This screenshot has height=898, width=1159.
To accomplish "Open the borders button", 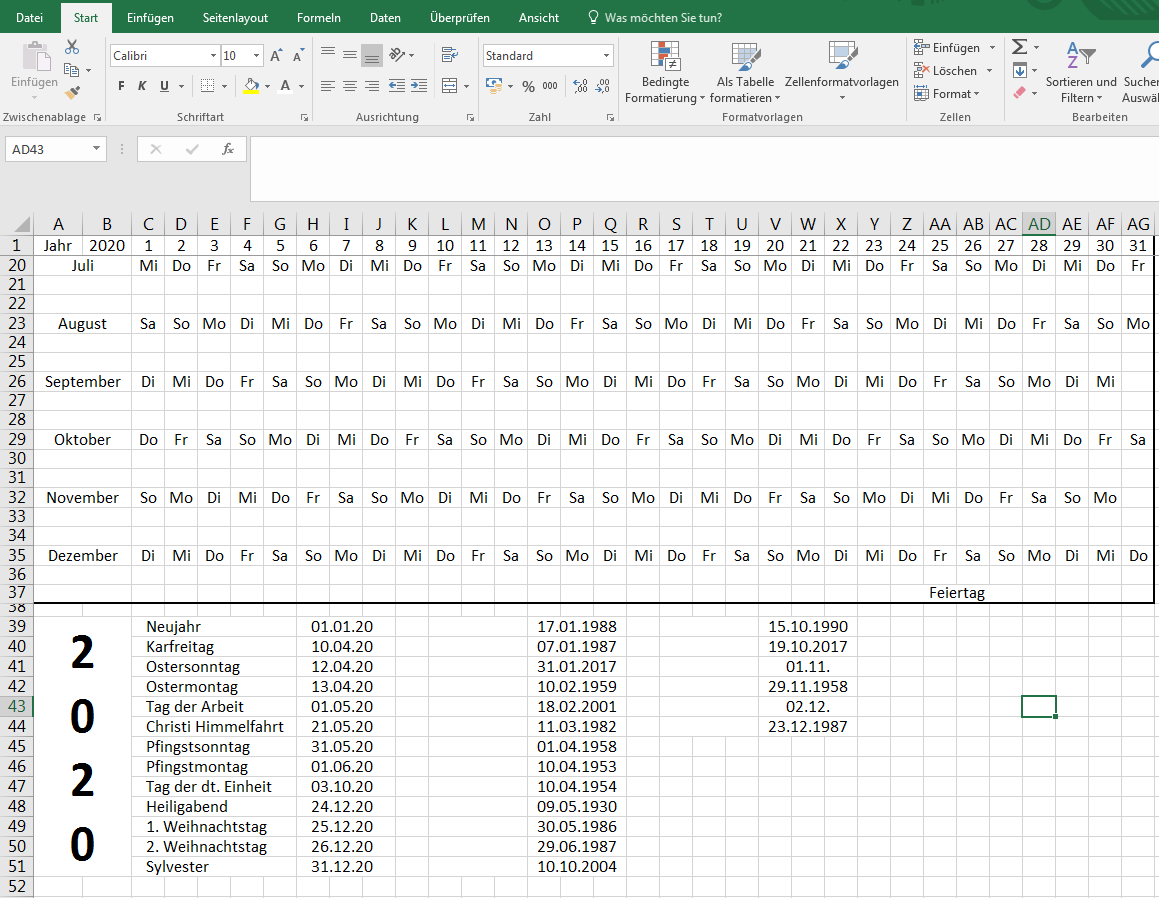I will click(x=208, y=86).
